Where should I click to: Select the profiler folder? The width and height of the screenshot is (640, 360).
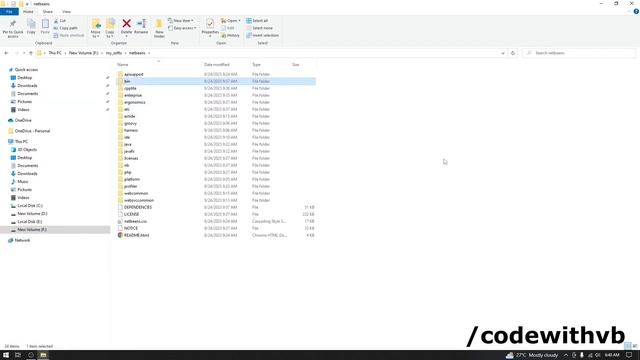[x=131, y=186]
